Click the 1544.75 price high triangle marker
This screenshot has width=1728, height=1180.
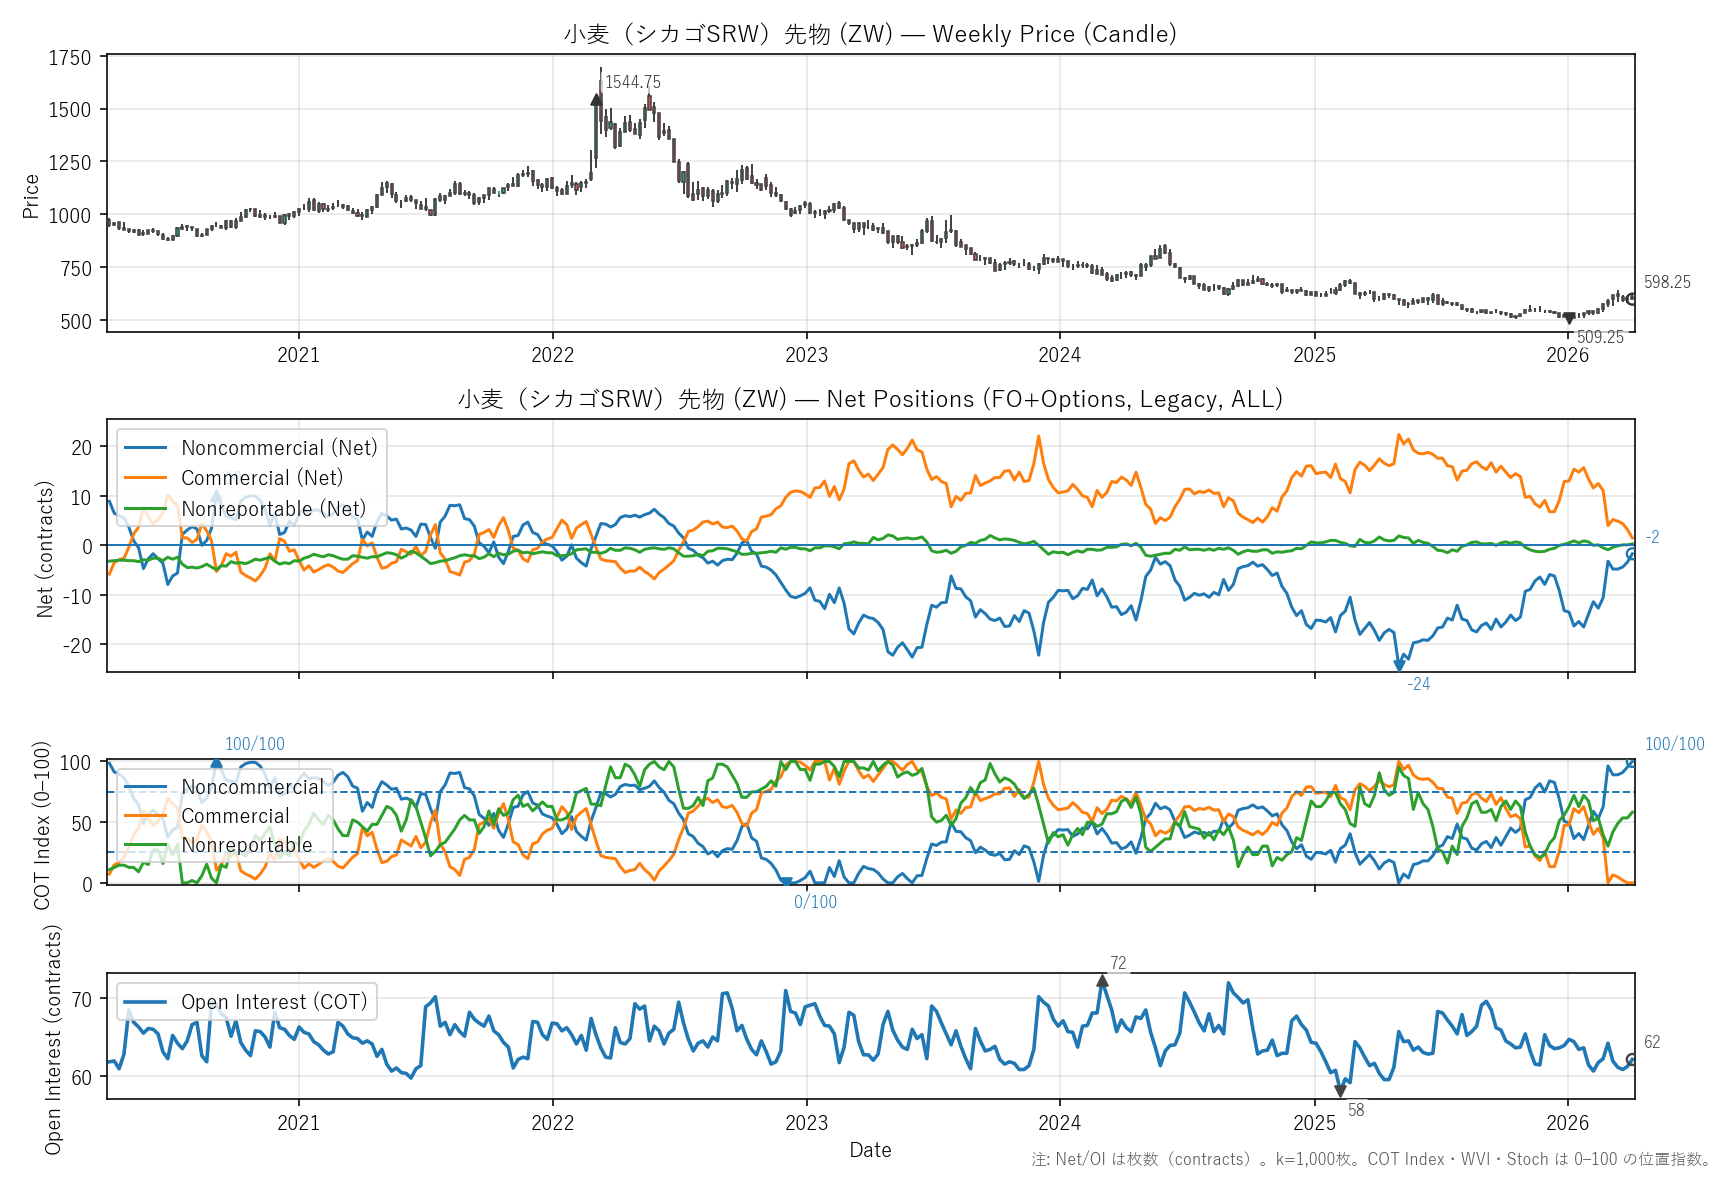(597, 99)
